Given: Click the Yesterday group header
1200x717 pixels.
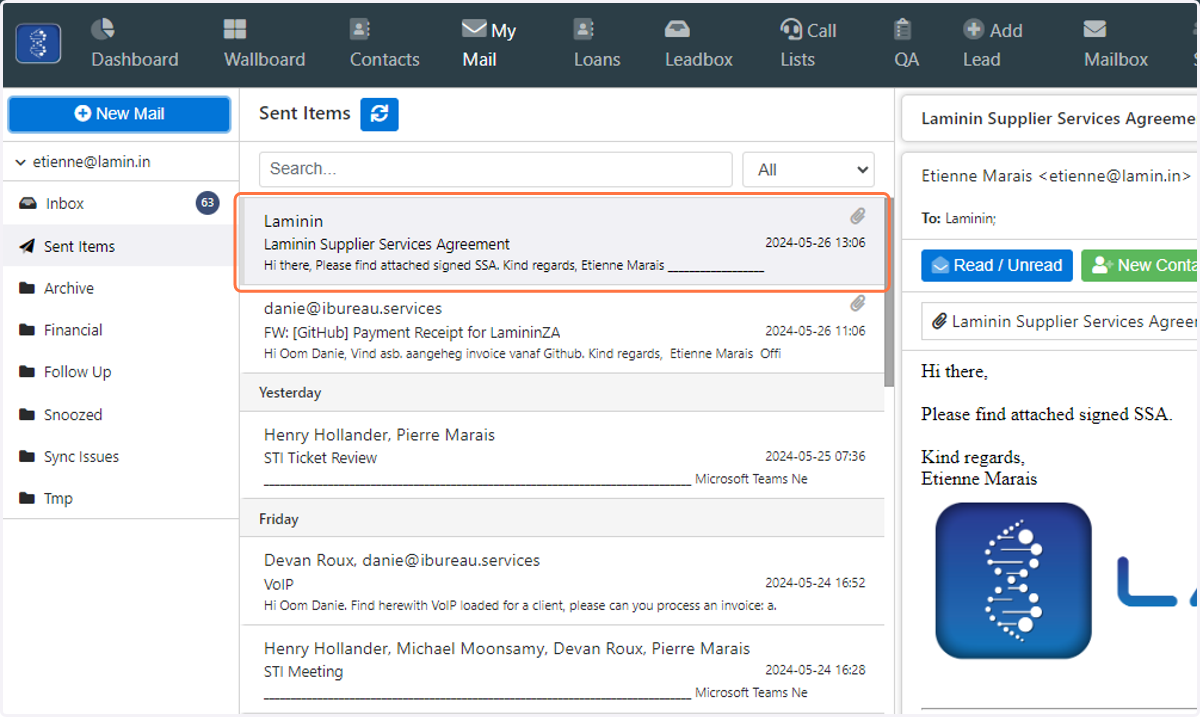Looking at the screenshot, I should [562, 393].
